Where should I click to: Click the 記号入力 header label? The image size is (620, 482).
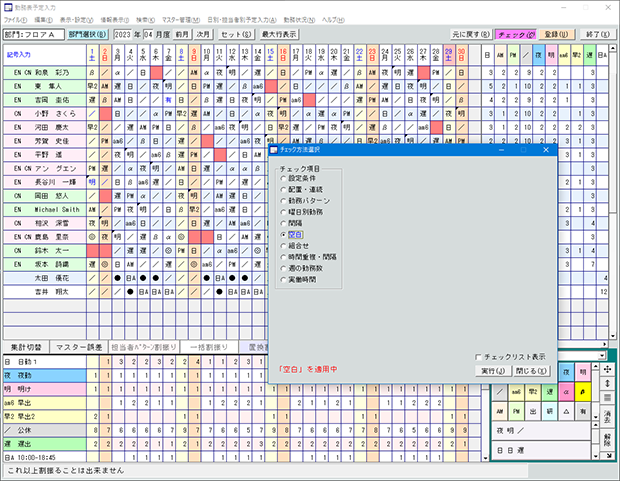click(x=19, y=55)
